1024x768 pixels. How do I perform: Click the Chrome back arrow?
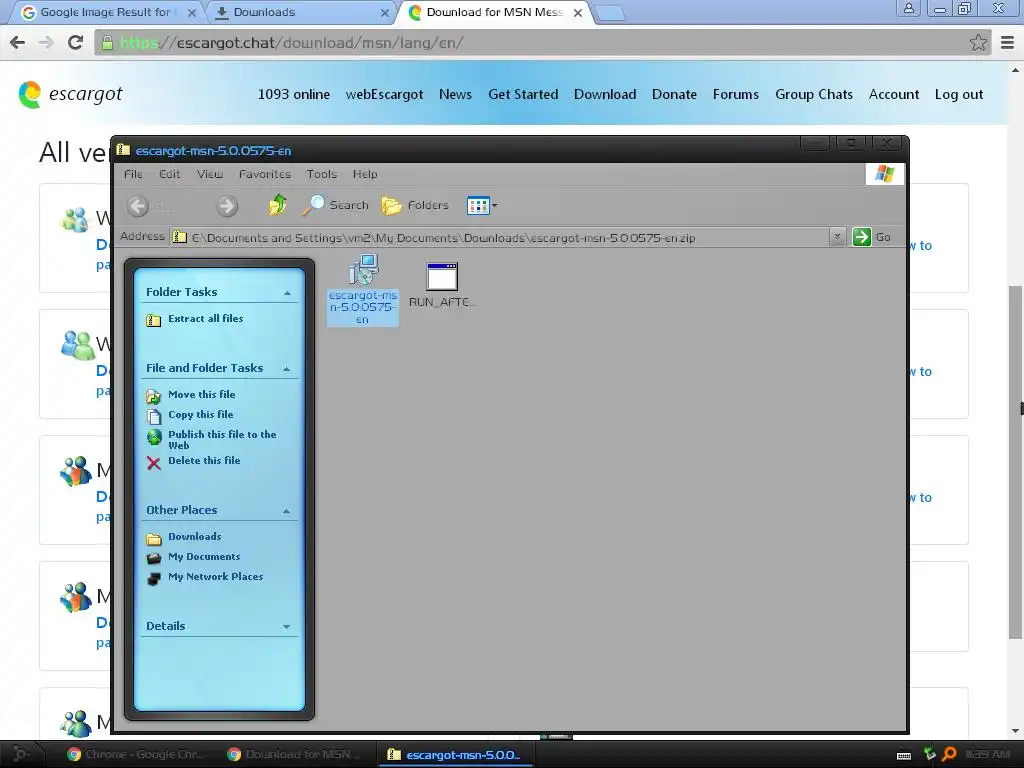(18, 43)
